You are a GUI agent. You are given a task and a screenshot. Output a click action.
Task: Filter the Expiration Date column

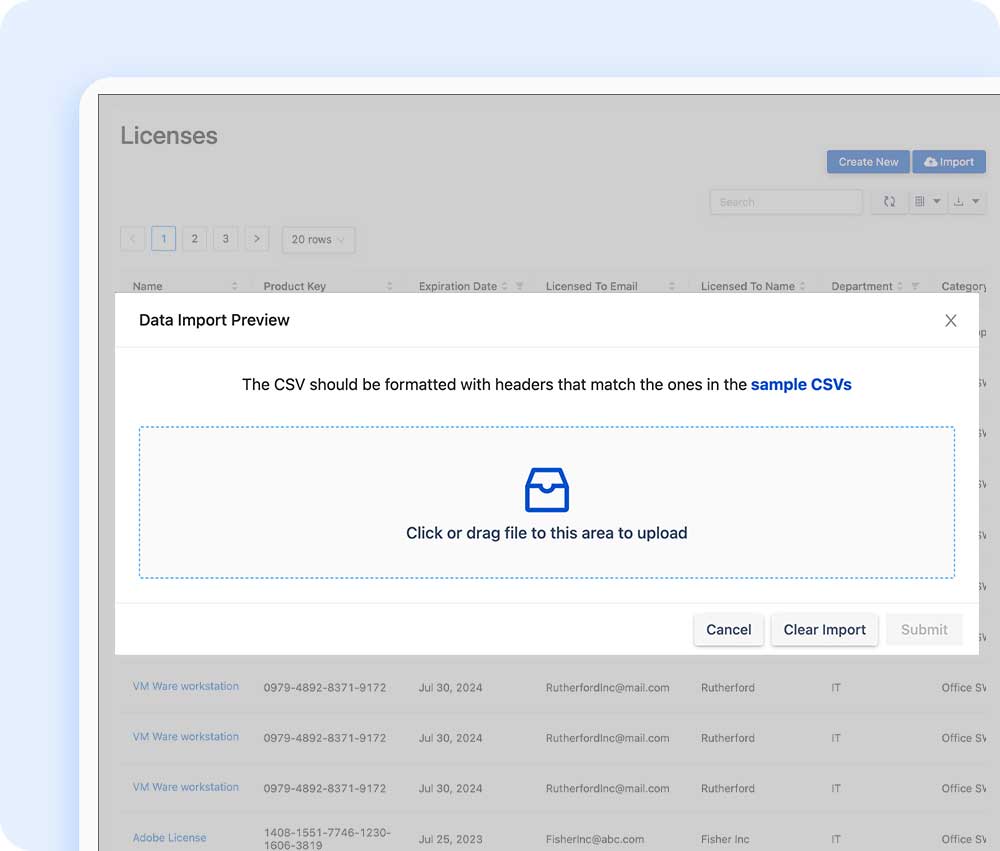click(x=519, y=286)
